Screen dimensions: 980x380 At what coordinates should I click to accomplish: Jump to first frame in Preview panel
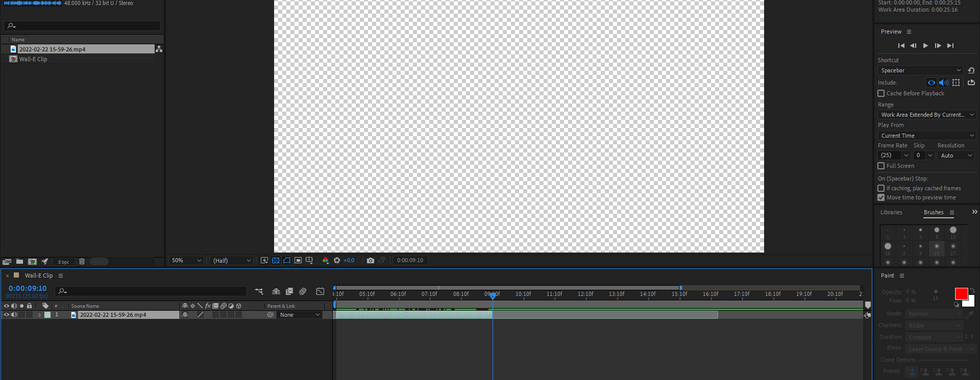click(901, 46)
